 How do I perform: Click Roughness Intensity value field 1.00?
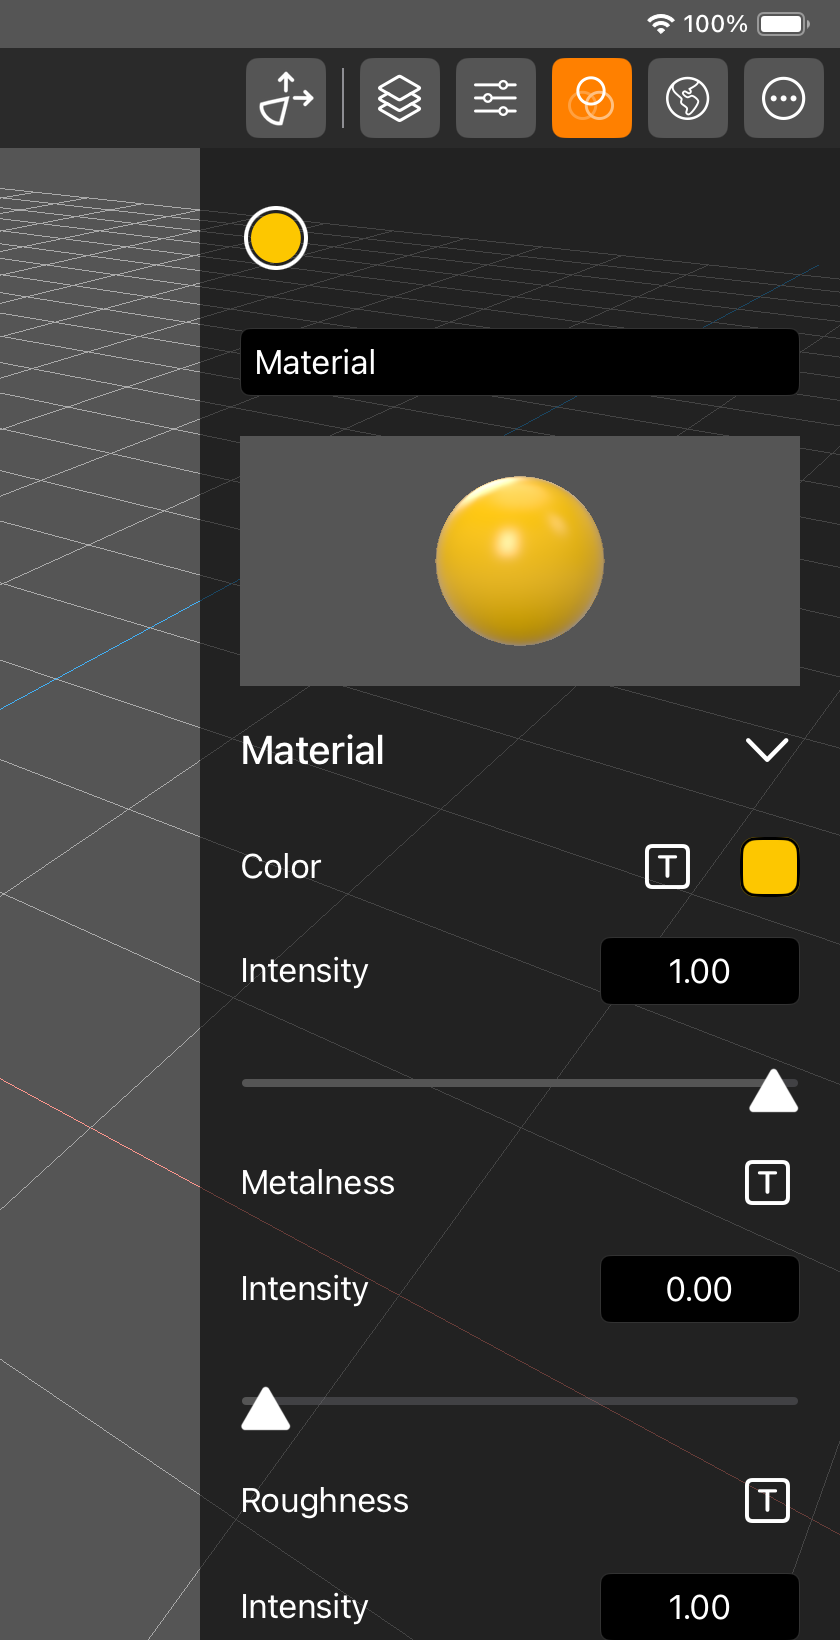[700, 1607]
